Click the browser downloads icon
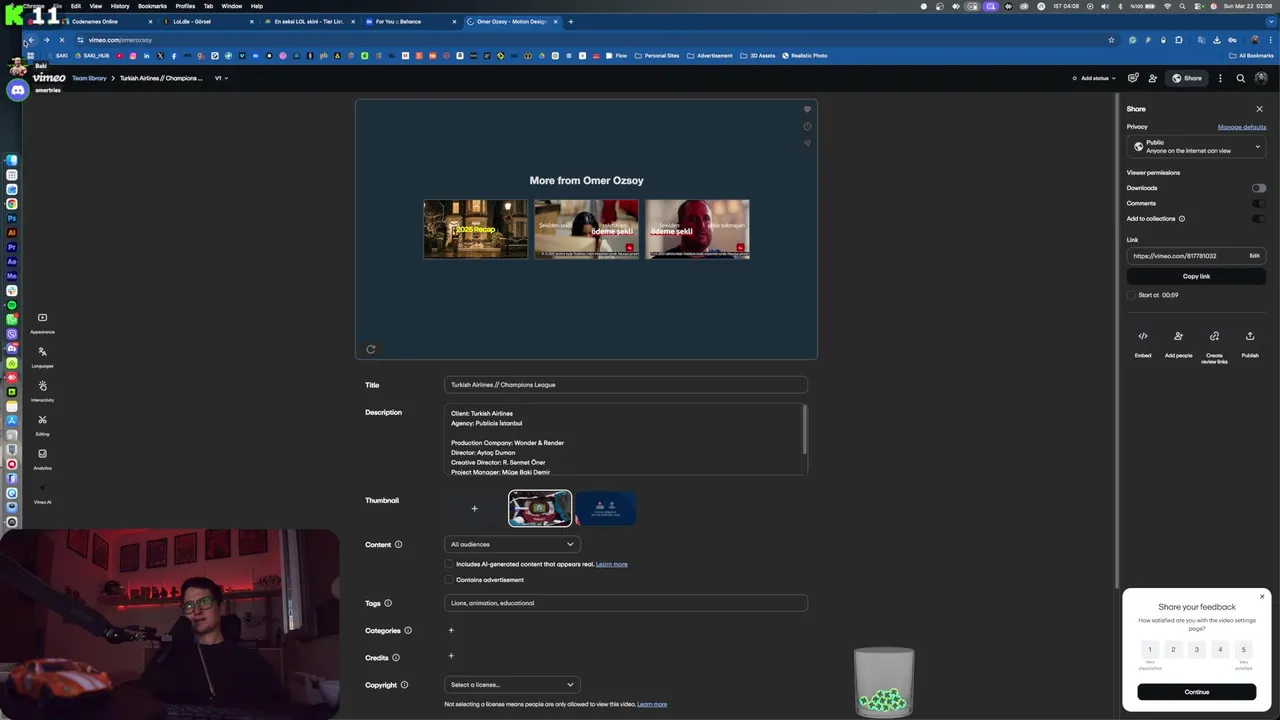 (1217, 40)
